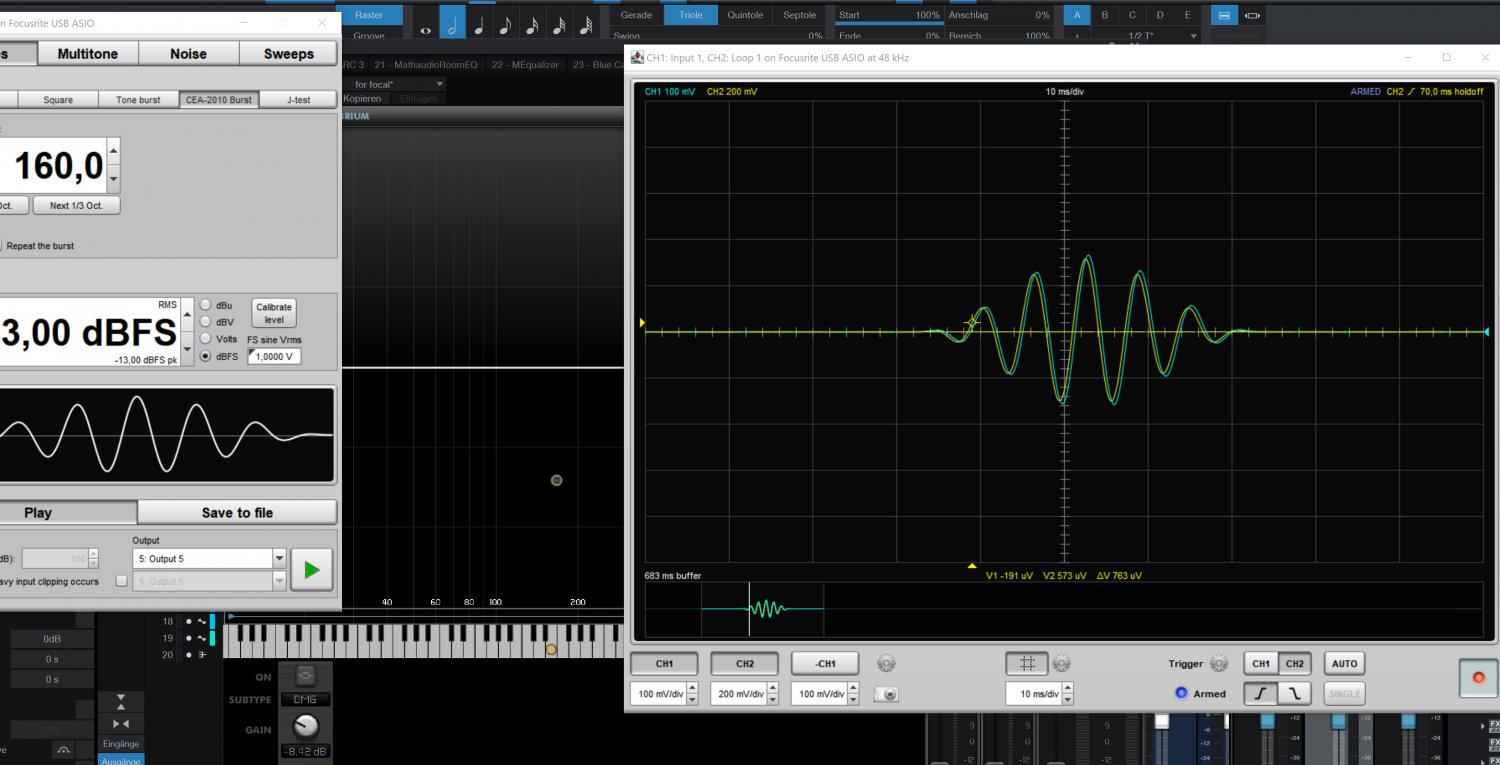Select rising edge trigger slope icon
Screen dimensions: 1500x765
coord(1261,693)
